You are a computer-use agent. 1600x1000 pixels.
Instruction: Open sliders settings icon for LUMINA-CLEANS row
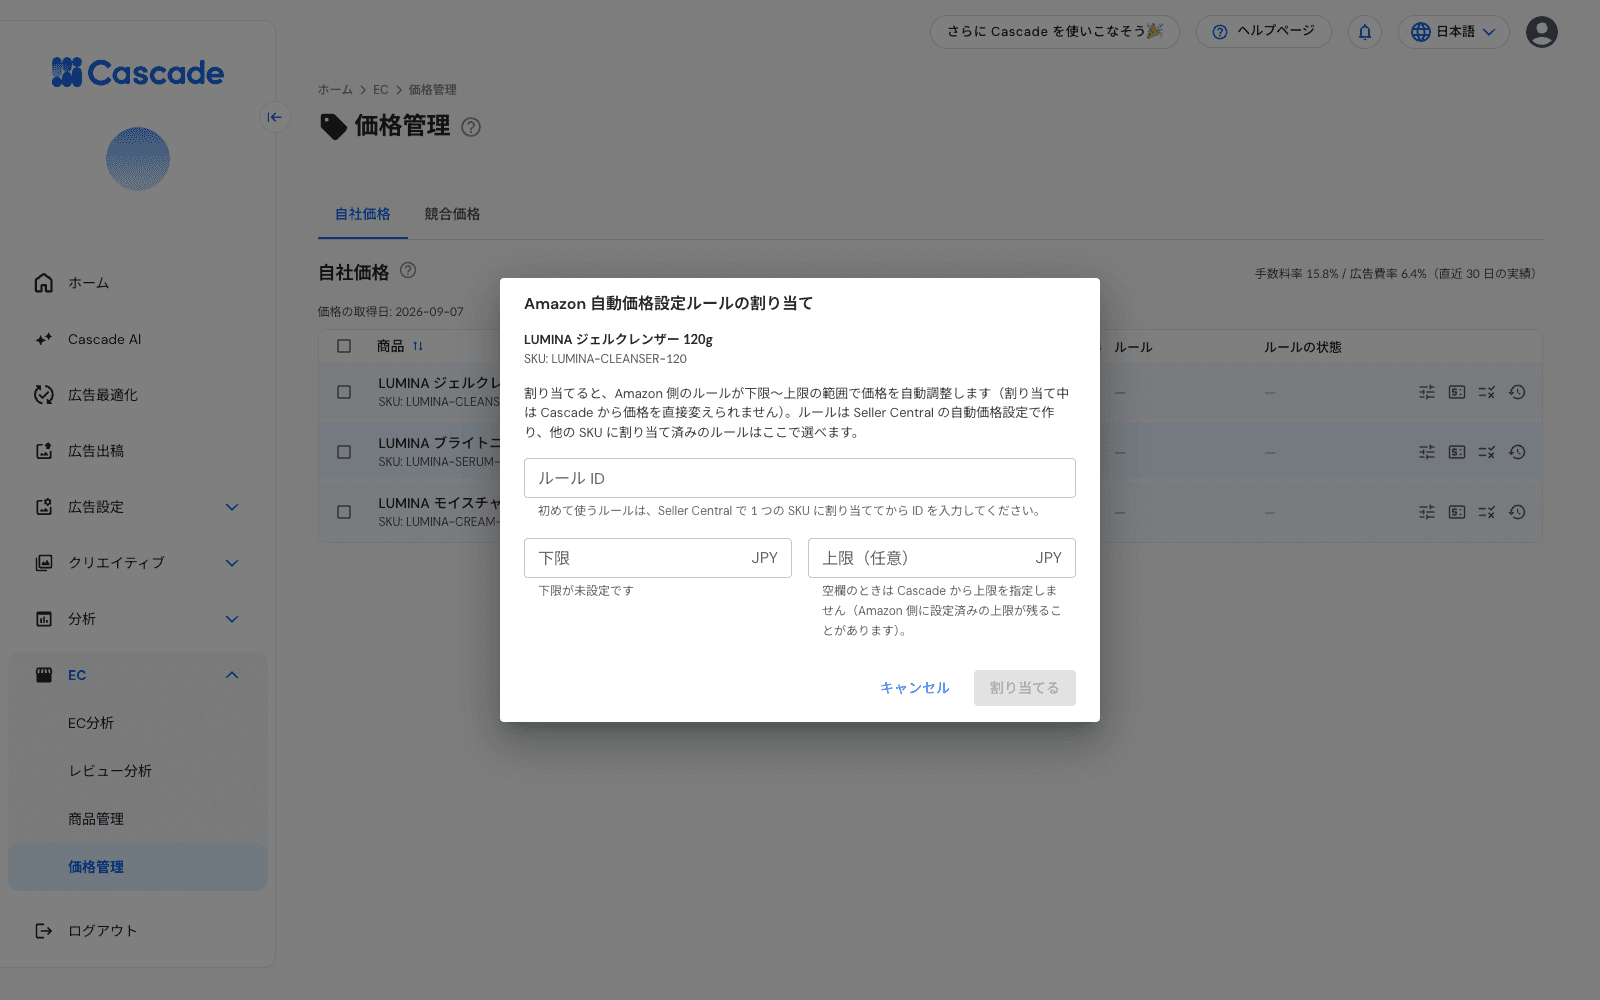[x=1427, y=392]
